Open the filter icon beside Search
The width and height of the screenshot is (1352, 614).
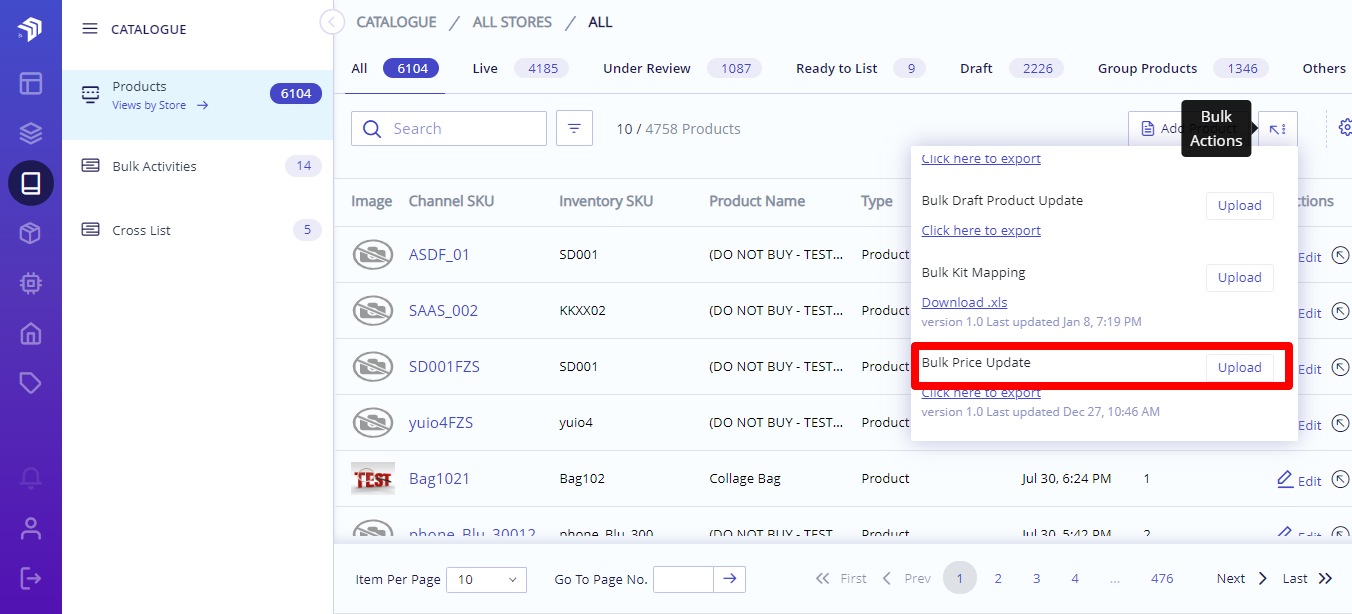(574, 128)
